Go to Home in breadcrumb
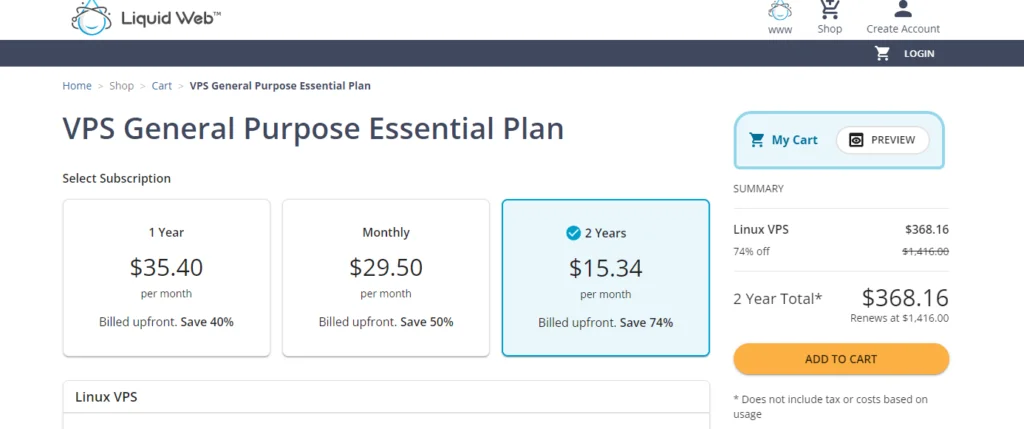Viewport: 1024px width, 429px height. [x=77, y=86]
